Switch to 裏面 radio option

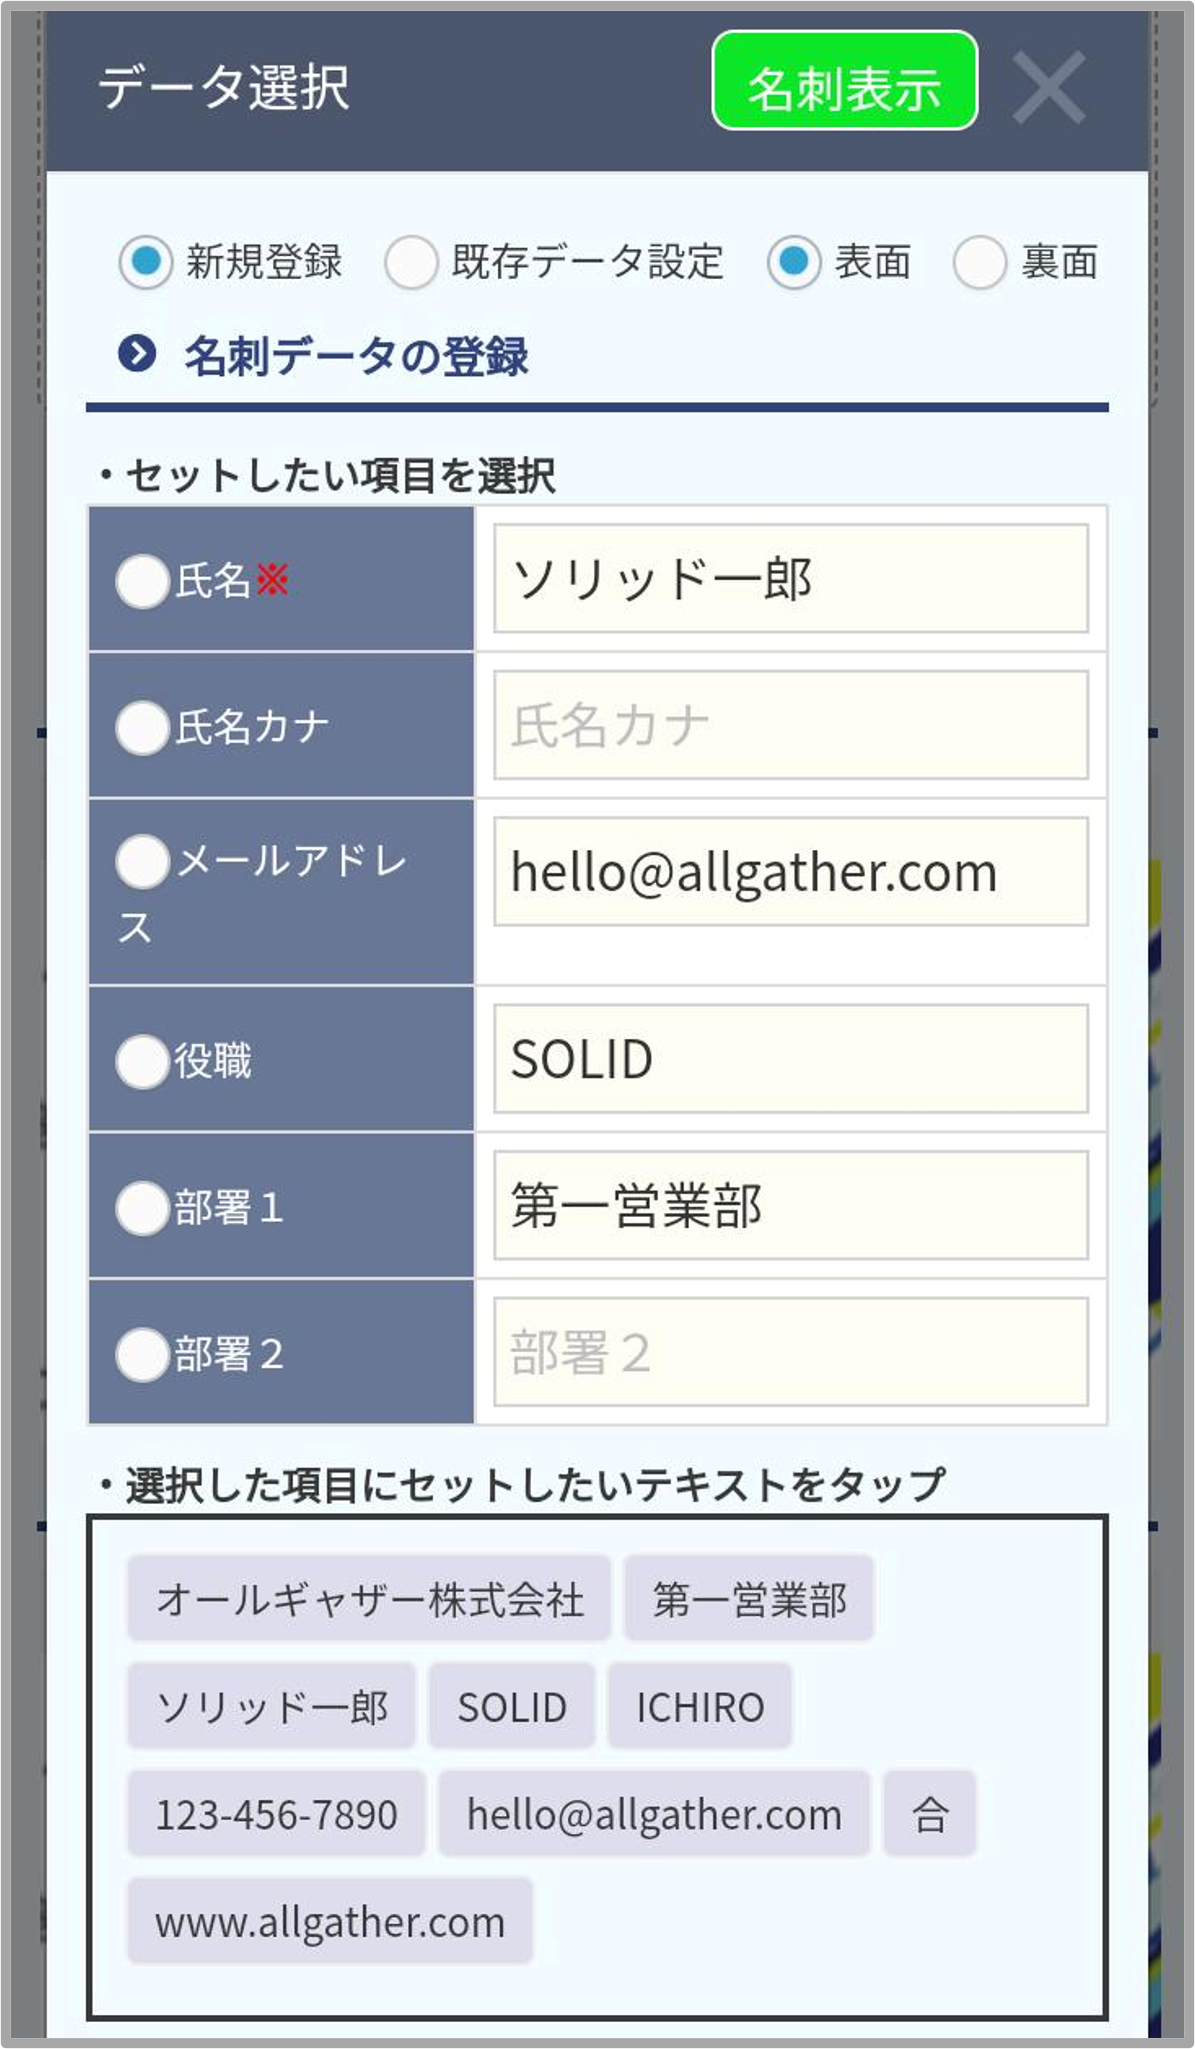(x=979, y=262)
